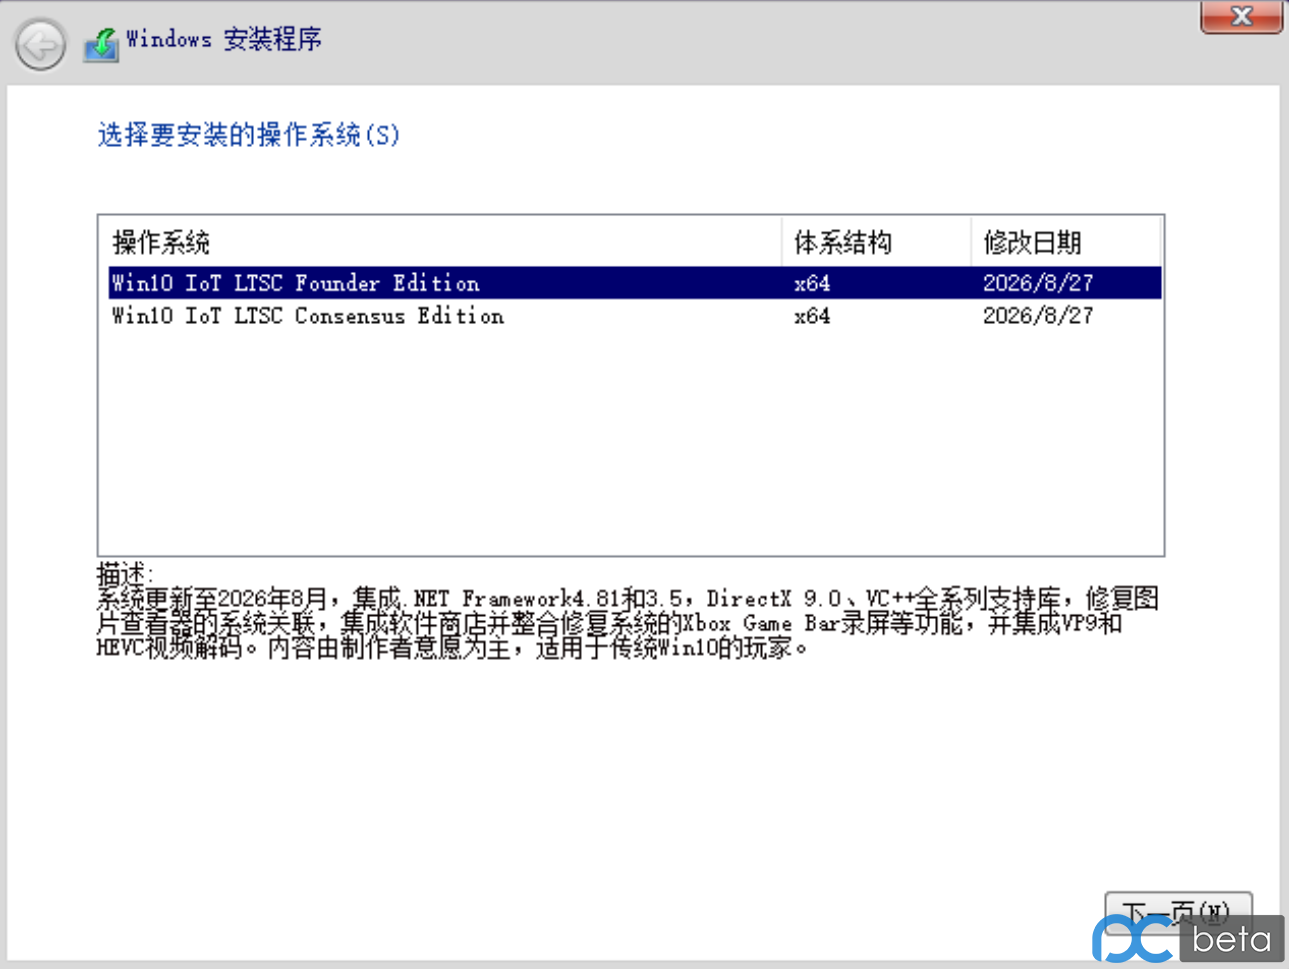Click the description line ending 适用于传统Win10的玩家

tap(452, 648)
